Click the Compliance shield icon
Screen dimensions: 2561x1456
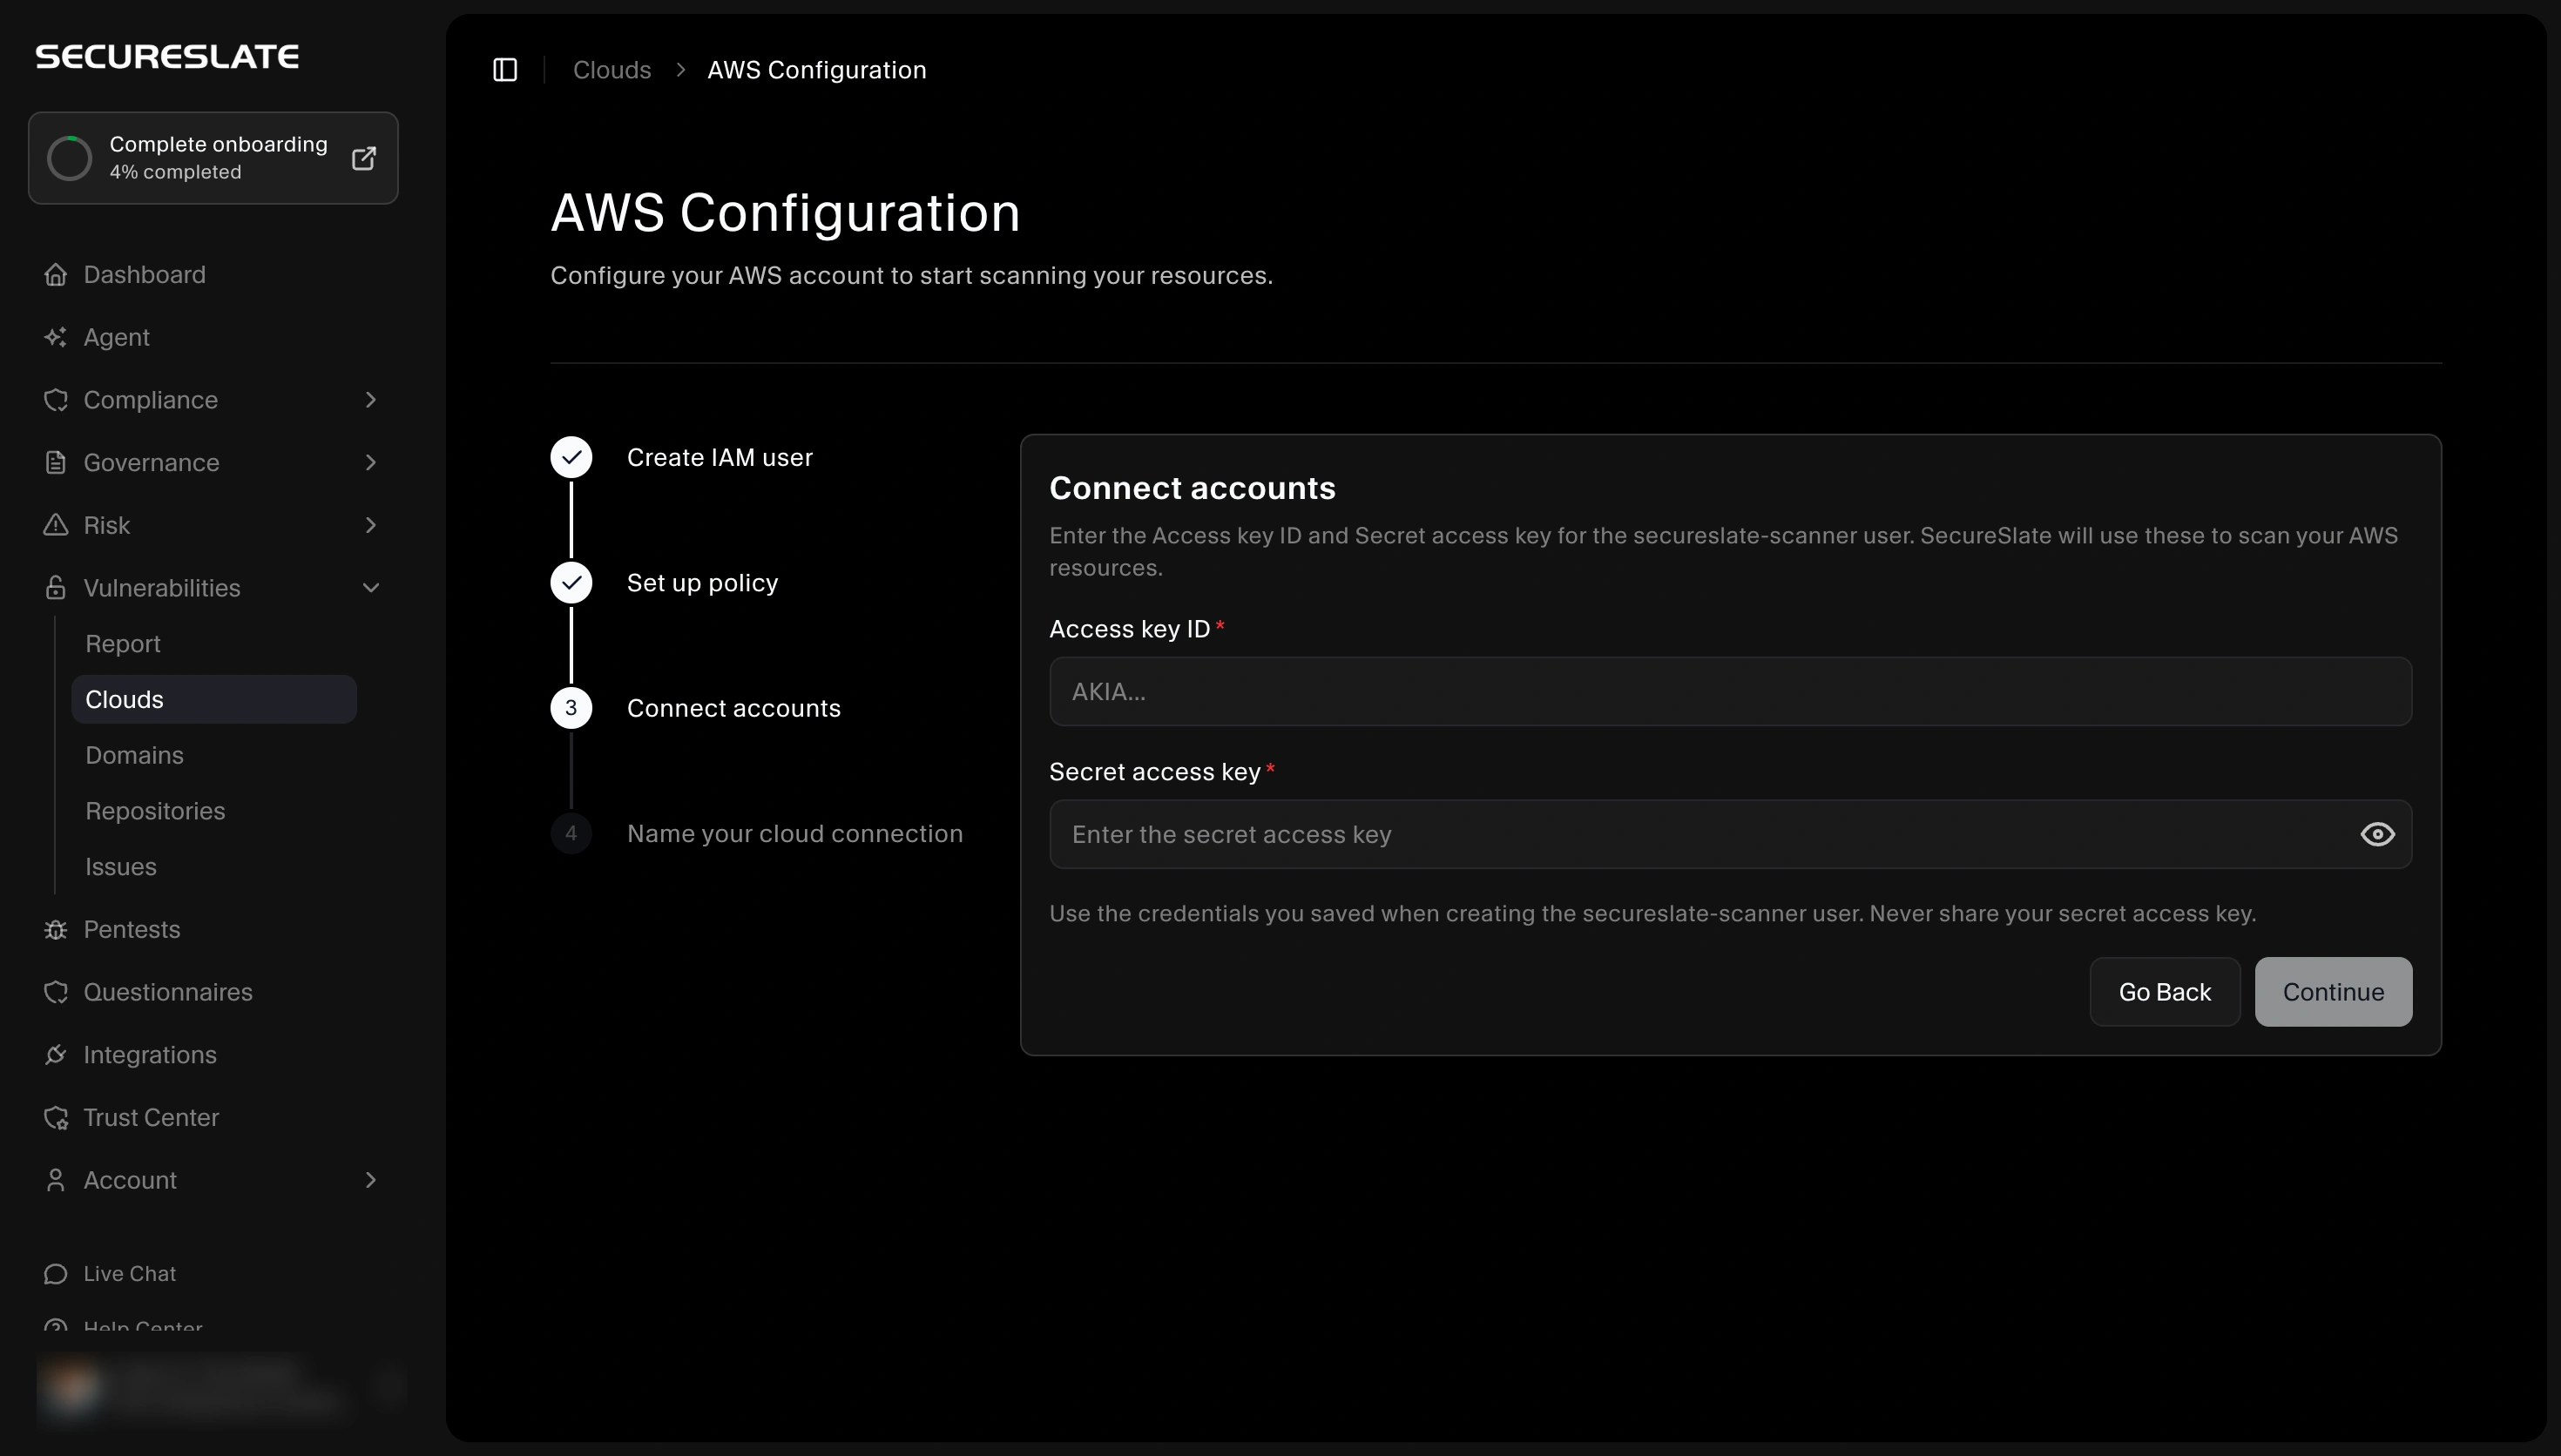[56, 400]
